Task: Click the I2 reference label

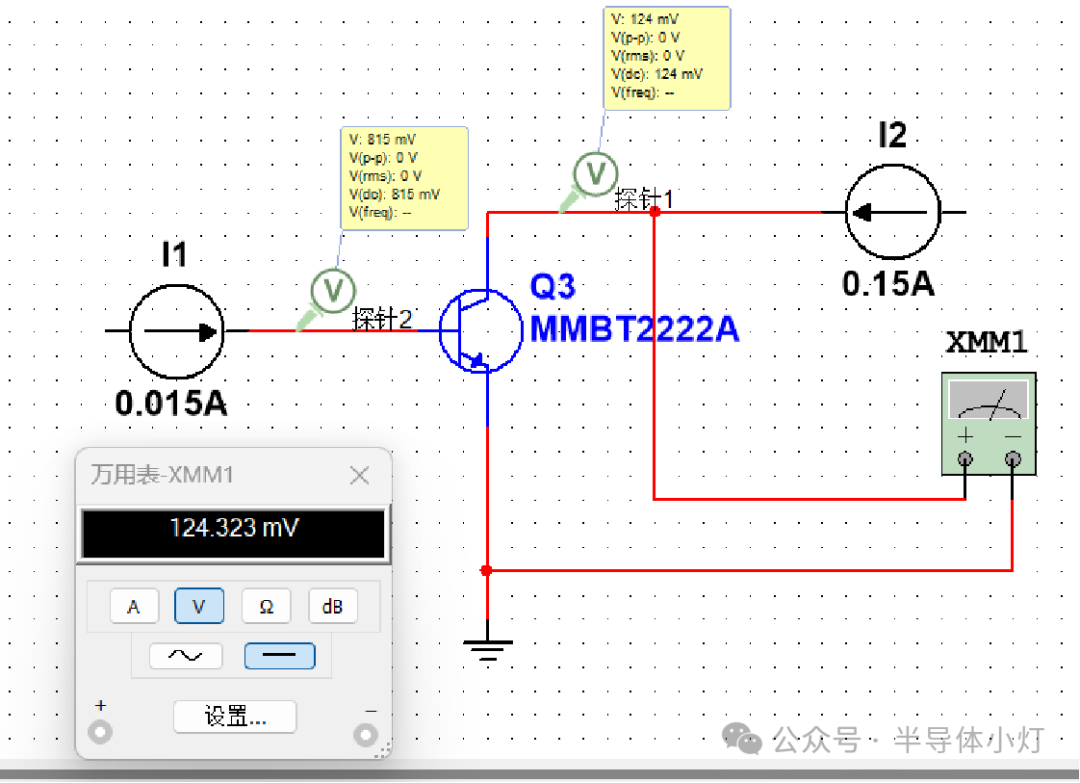Action: pos(893,135)
